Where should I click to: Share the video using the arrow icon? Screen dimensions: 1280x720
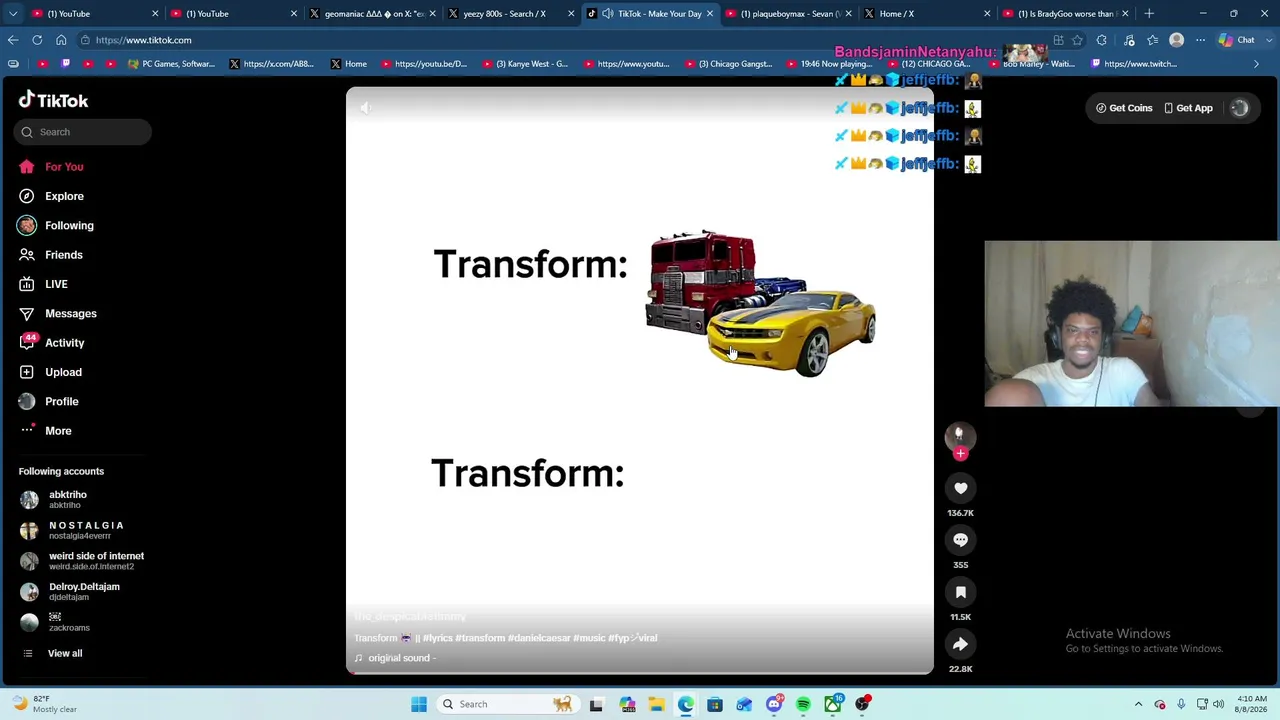[x=960, y=644]
